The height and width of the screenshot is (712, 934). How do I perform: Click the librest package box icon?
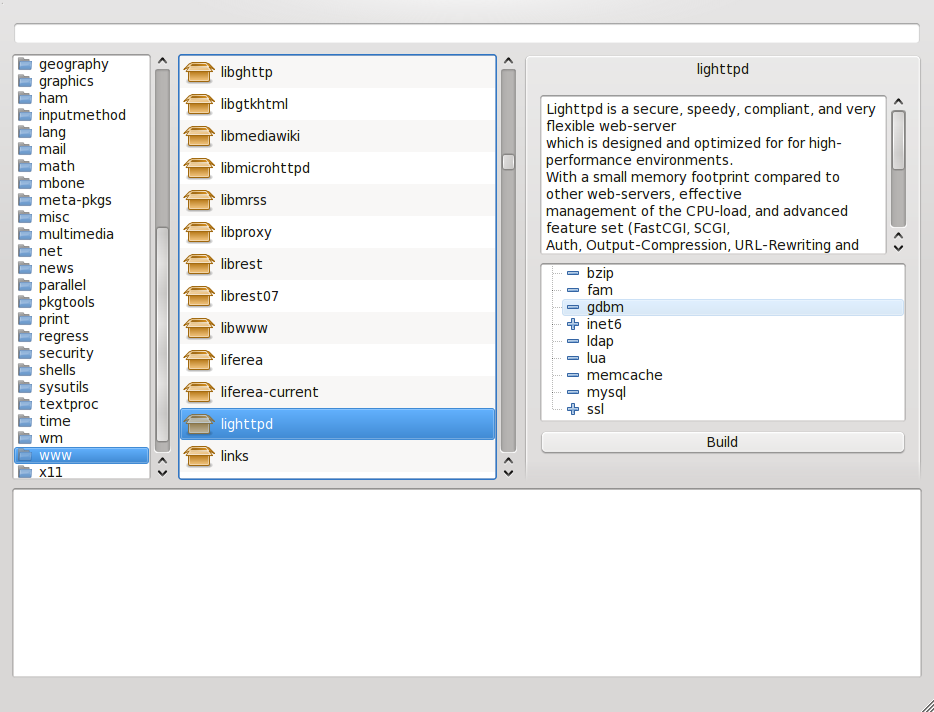199,264
